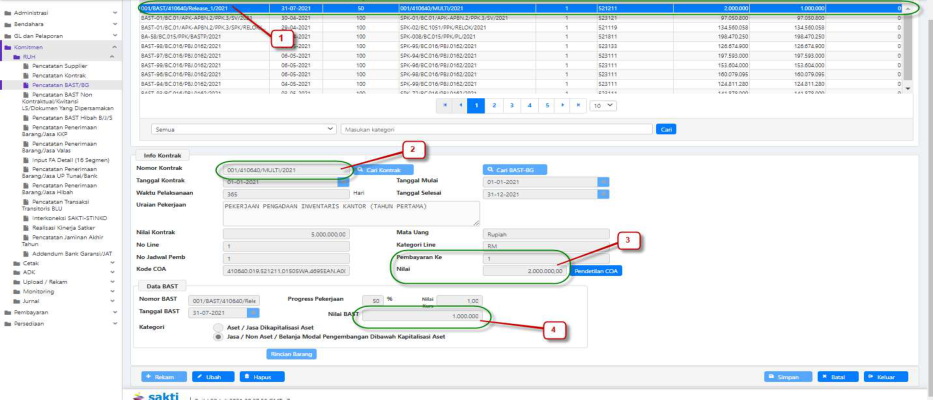Go to page 3 of the table
The width and height of the screenshot is (933, 400).
pos(511,104)
